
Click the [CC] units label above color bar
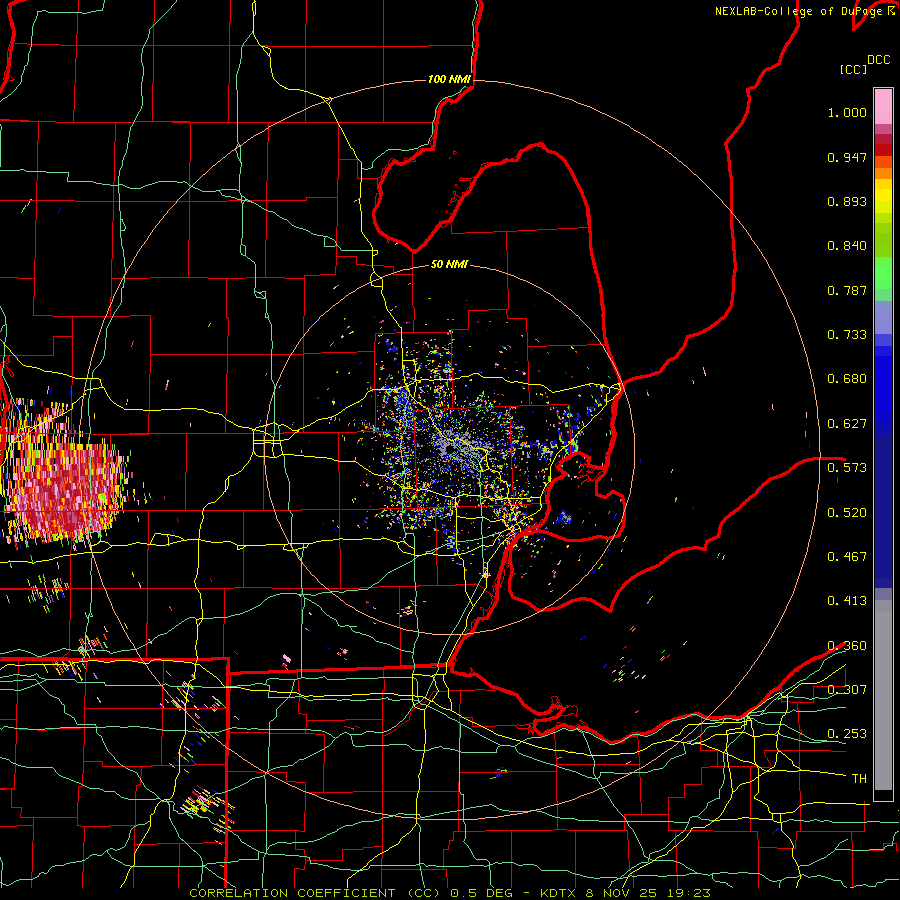point(853,69)
